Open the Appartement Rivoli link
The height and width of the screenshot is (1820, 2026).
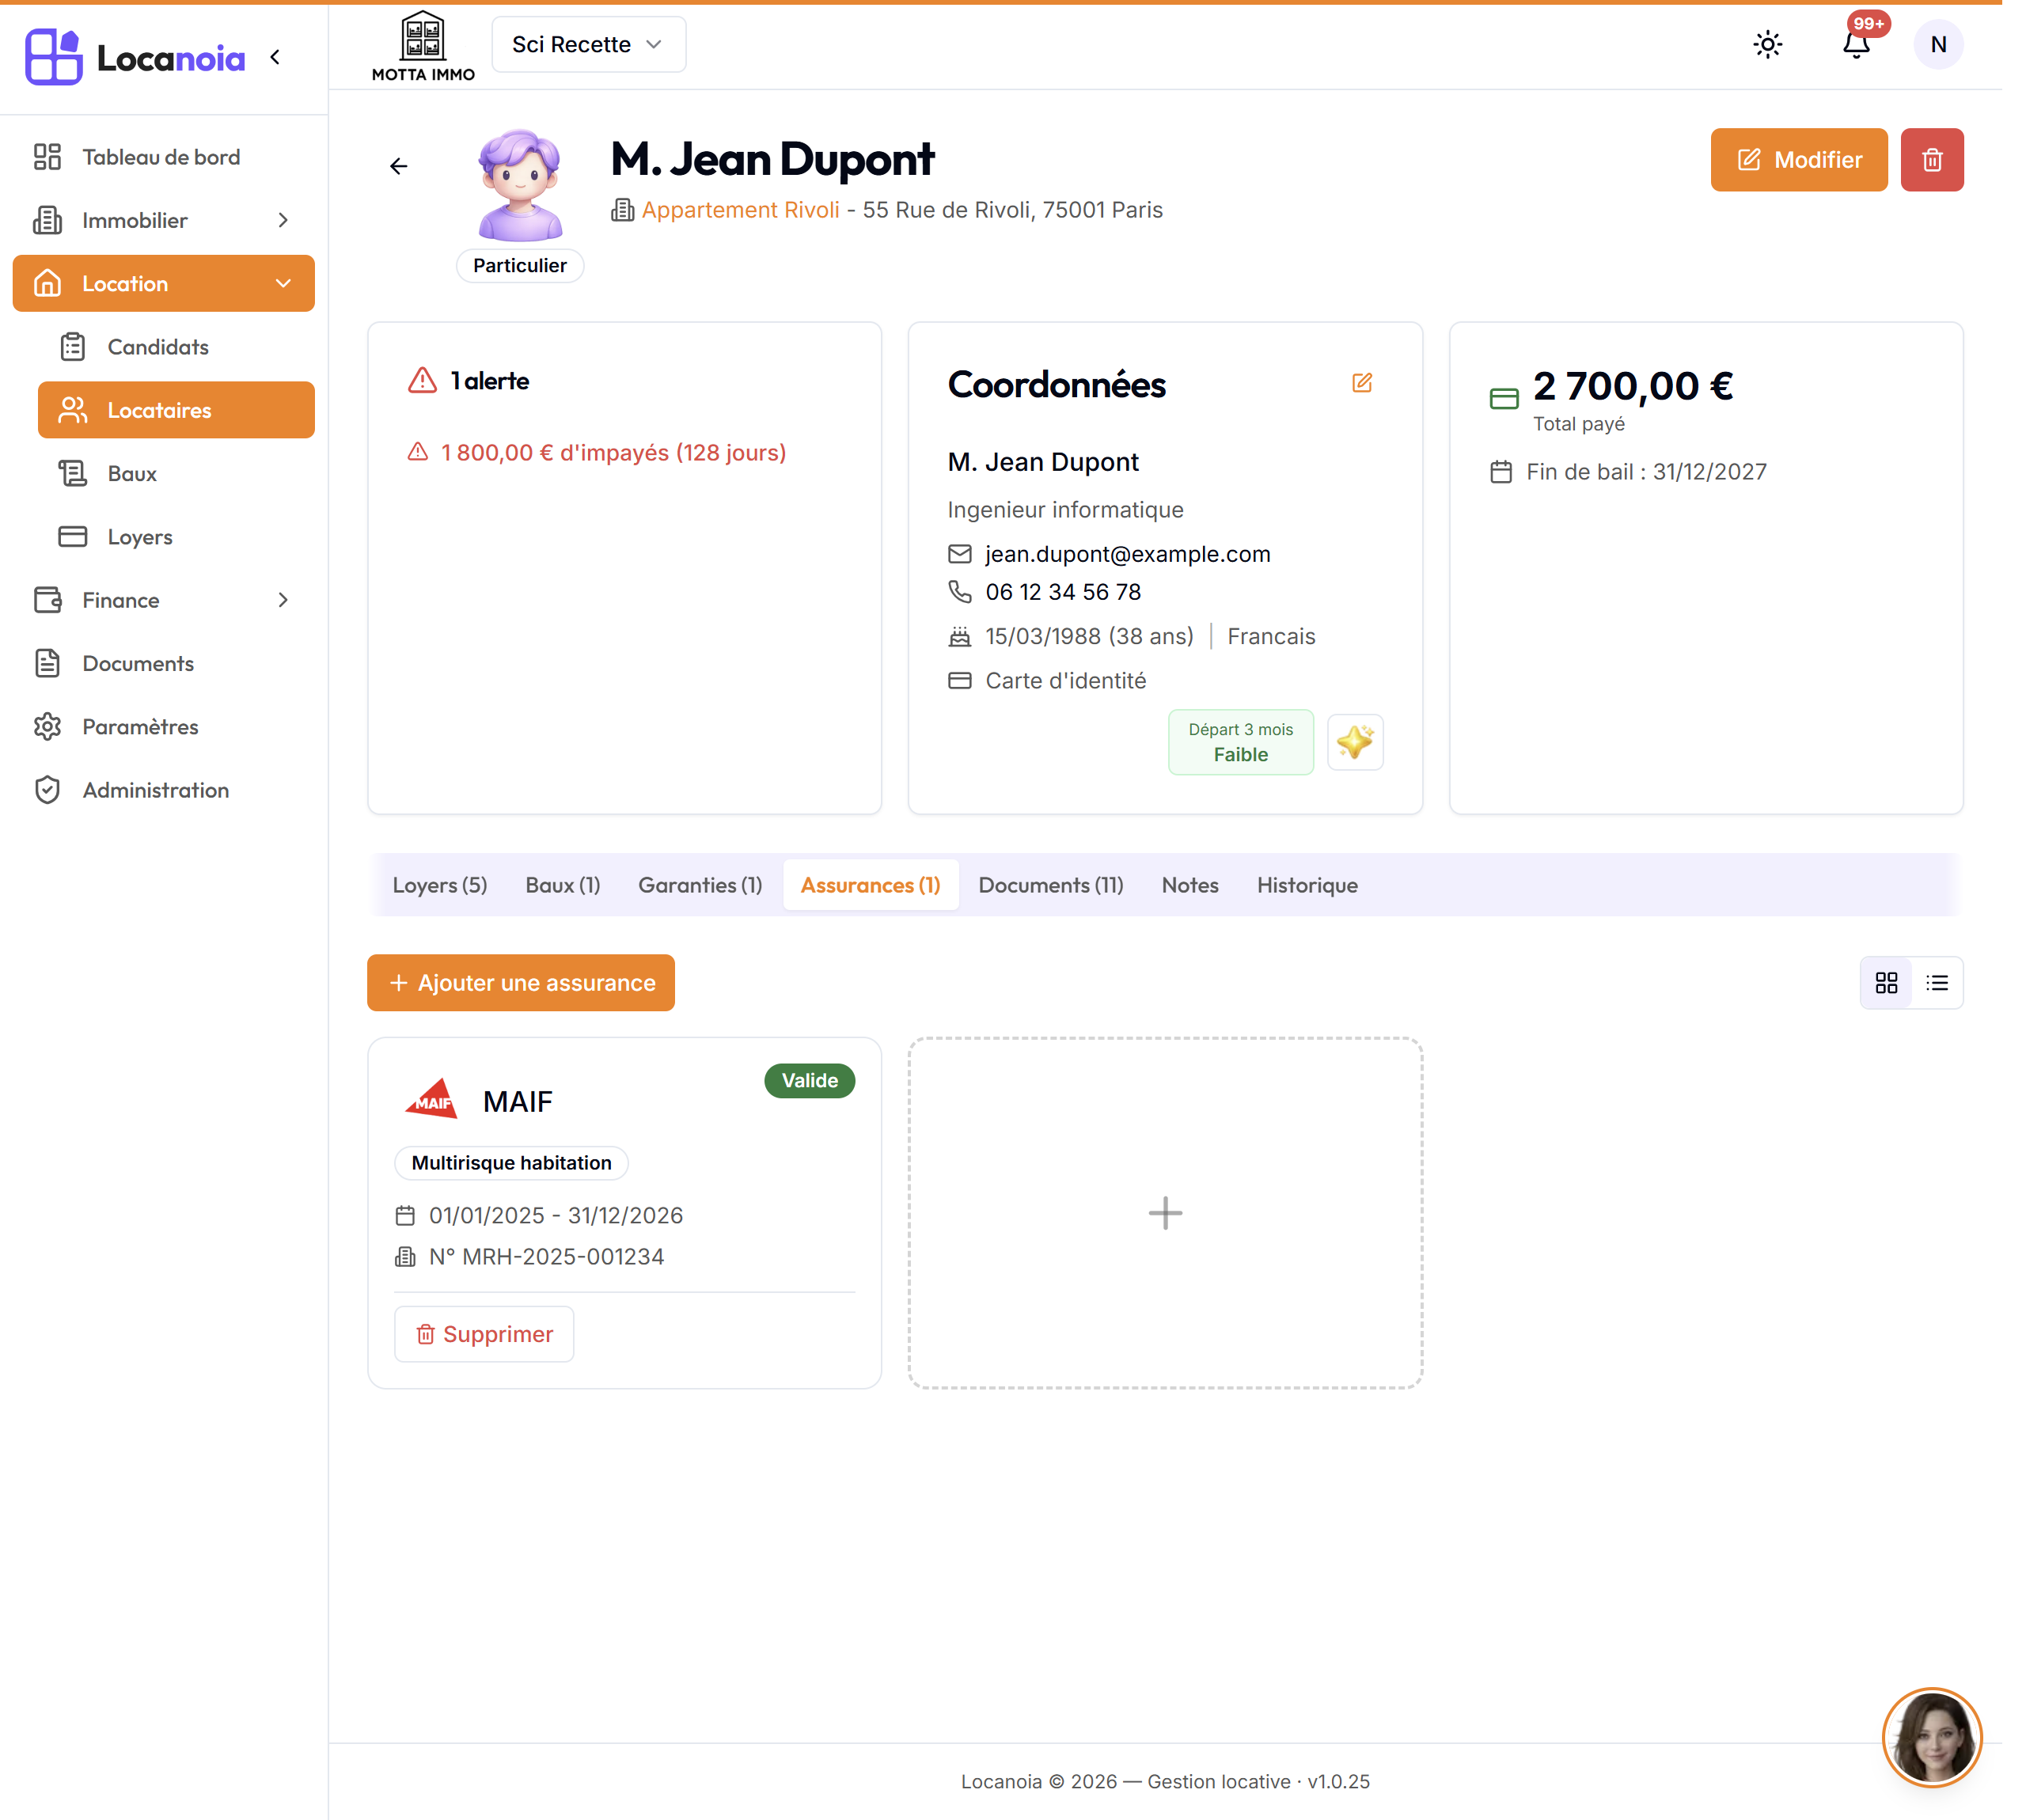coord(740,210)
